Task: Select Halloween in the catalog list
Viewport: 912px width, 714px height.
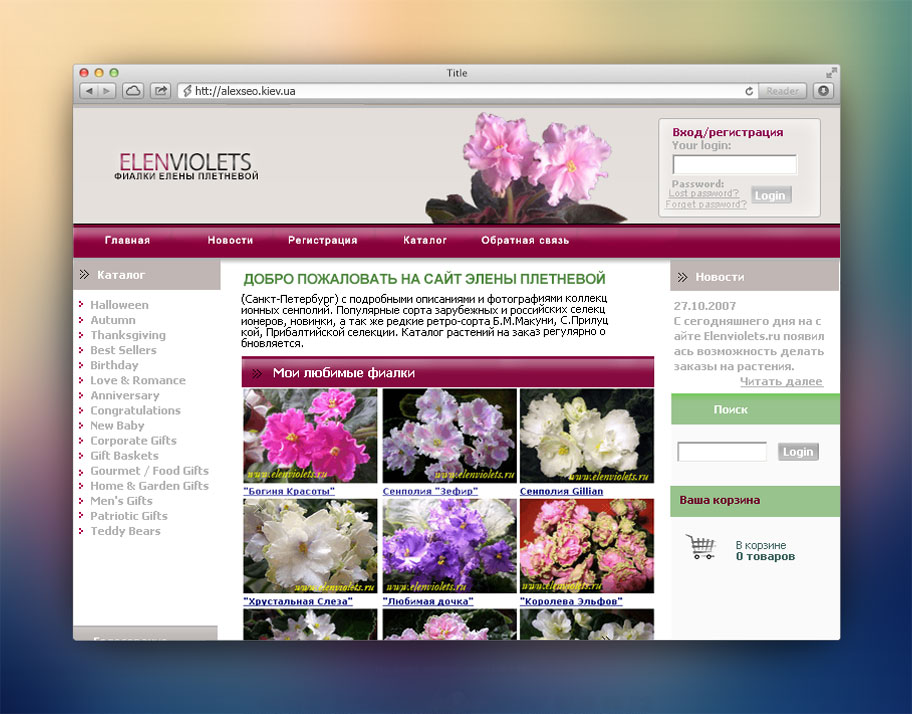Action: coord(119,305)
